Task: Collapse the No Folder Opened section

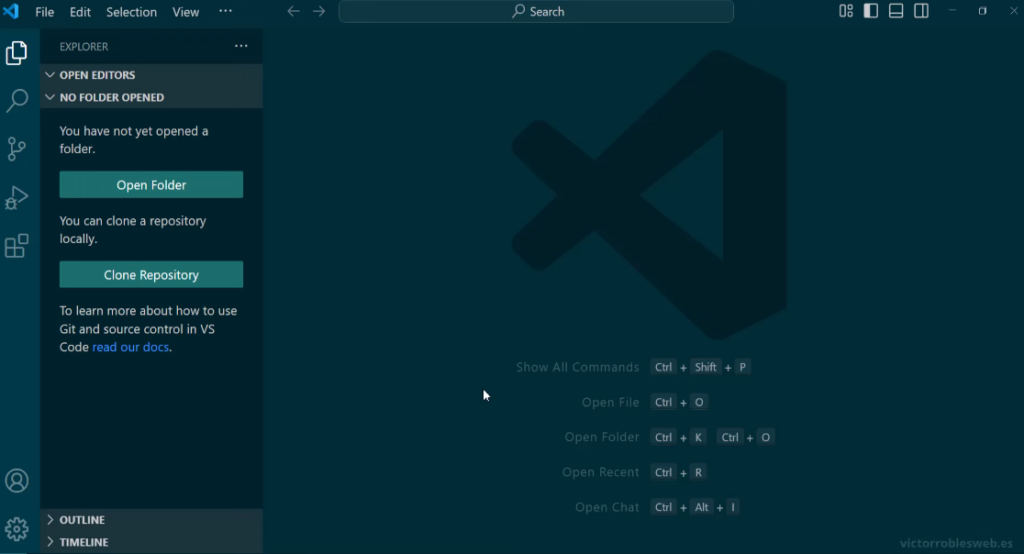Action: click(x=152, y=97)
